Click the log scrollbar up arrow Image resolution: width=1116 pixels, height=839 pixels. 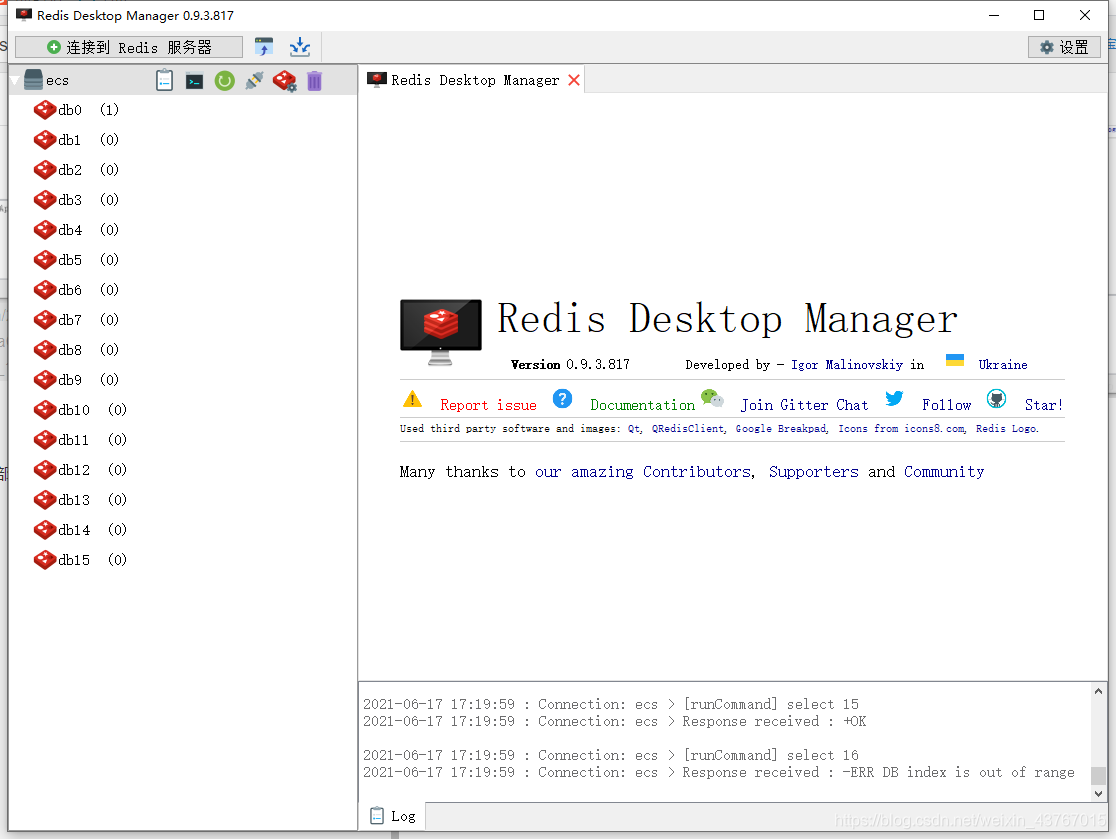pos(1098,691)
